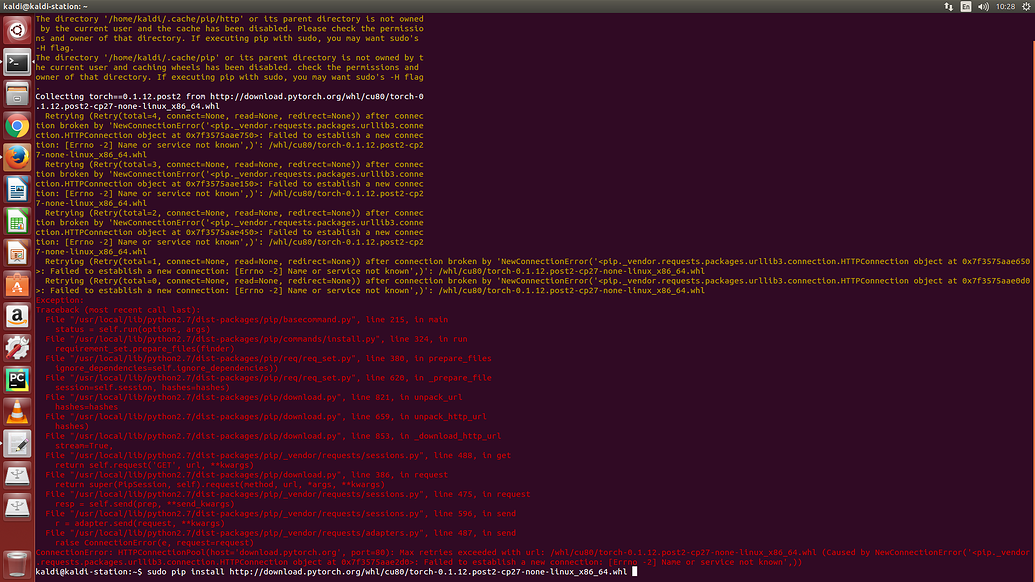Viewport: 1035px width, 582px height.
Task: Switch to the Text Editor window
Action: [x=16, y=443]
